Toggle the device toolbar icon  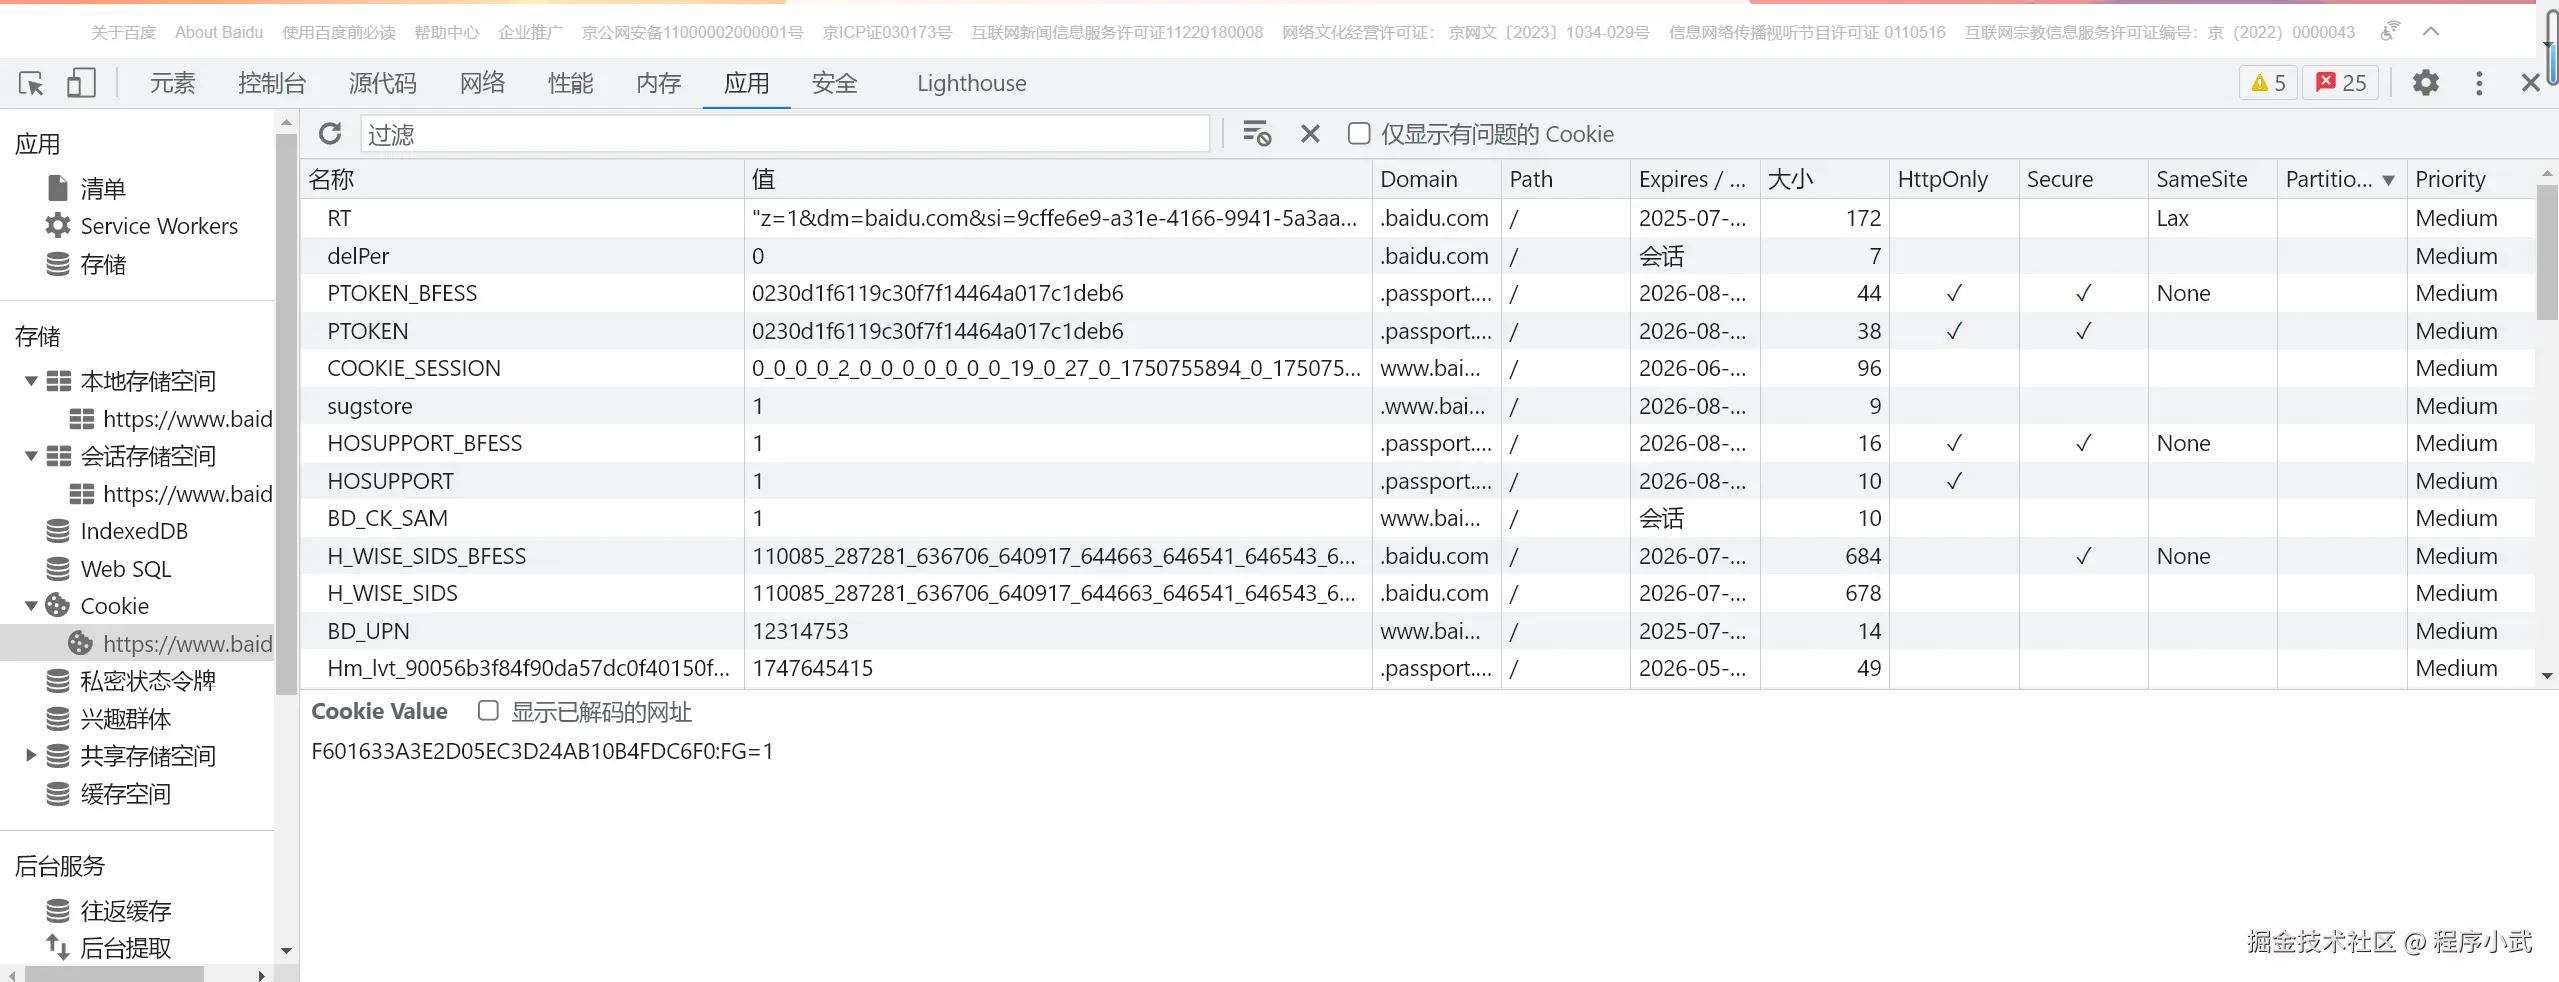81,83
